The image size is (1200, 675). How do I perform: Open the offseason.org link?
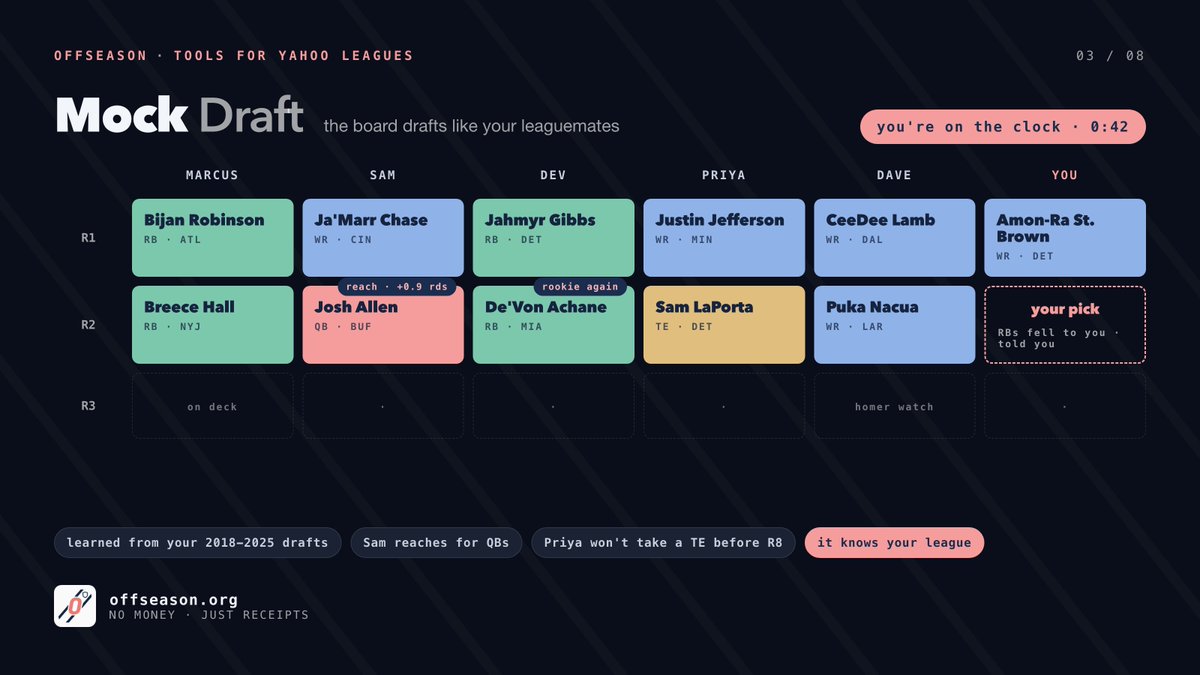[x=174, y=600]
